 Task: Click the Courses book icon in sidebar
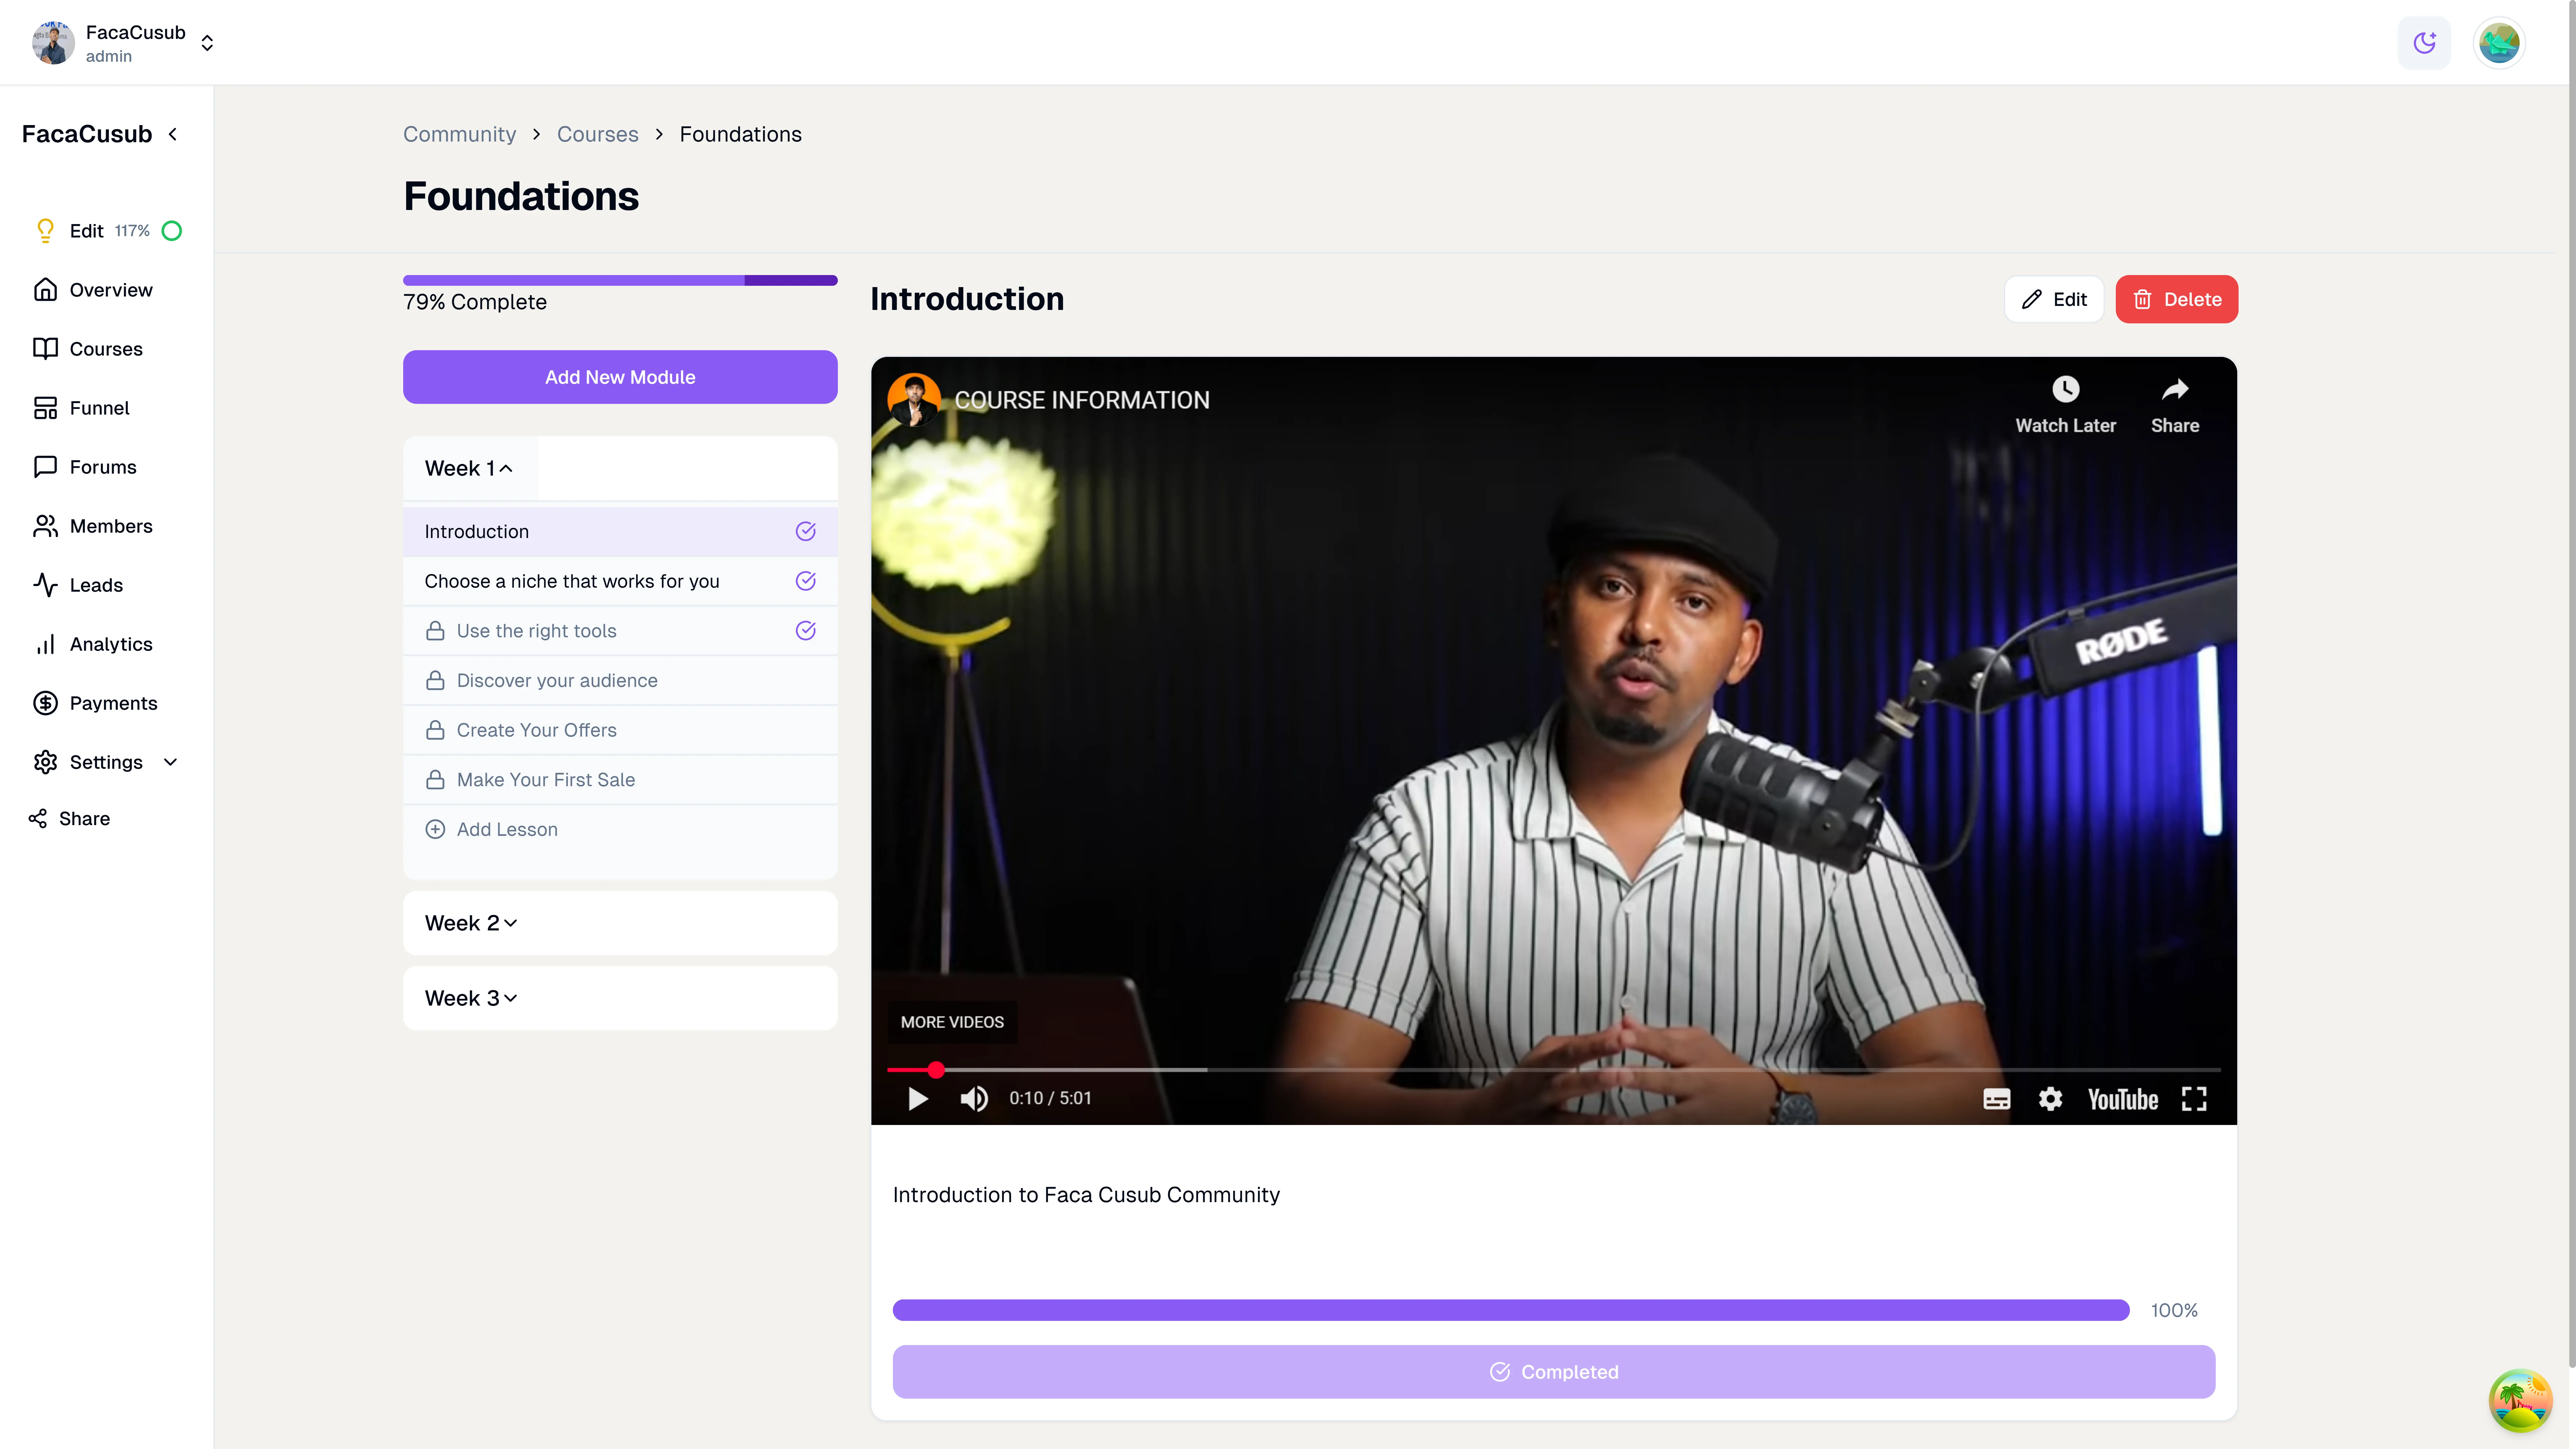pyautogui.click(x=45, y=349)
